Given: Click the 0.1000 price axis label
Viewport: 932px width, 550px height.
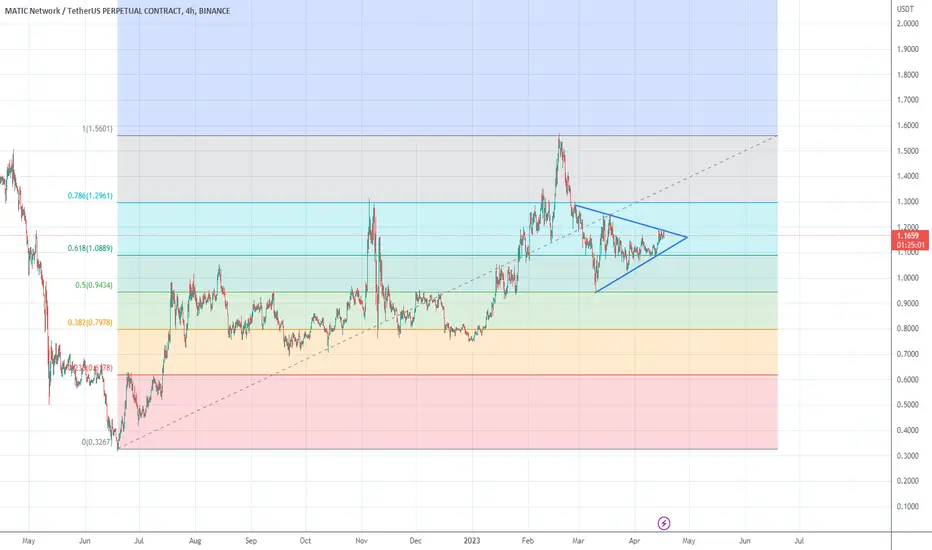Looking at the screenshot, I should click(908, 506).
